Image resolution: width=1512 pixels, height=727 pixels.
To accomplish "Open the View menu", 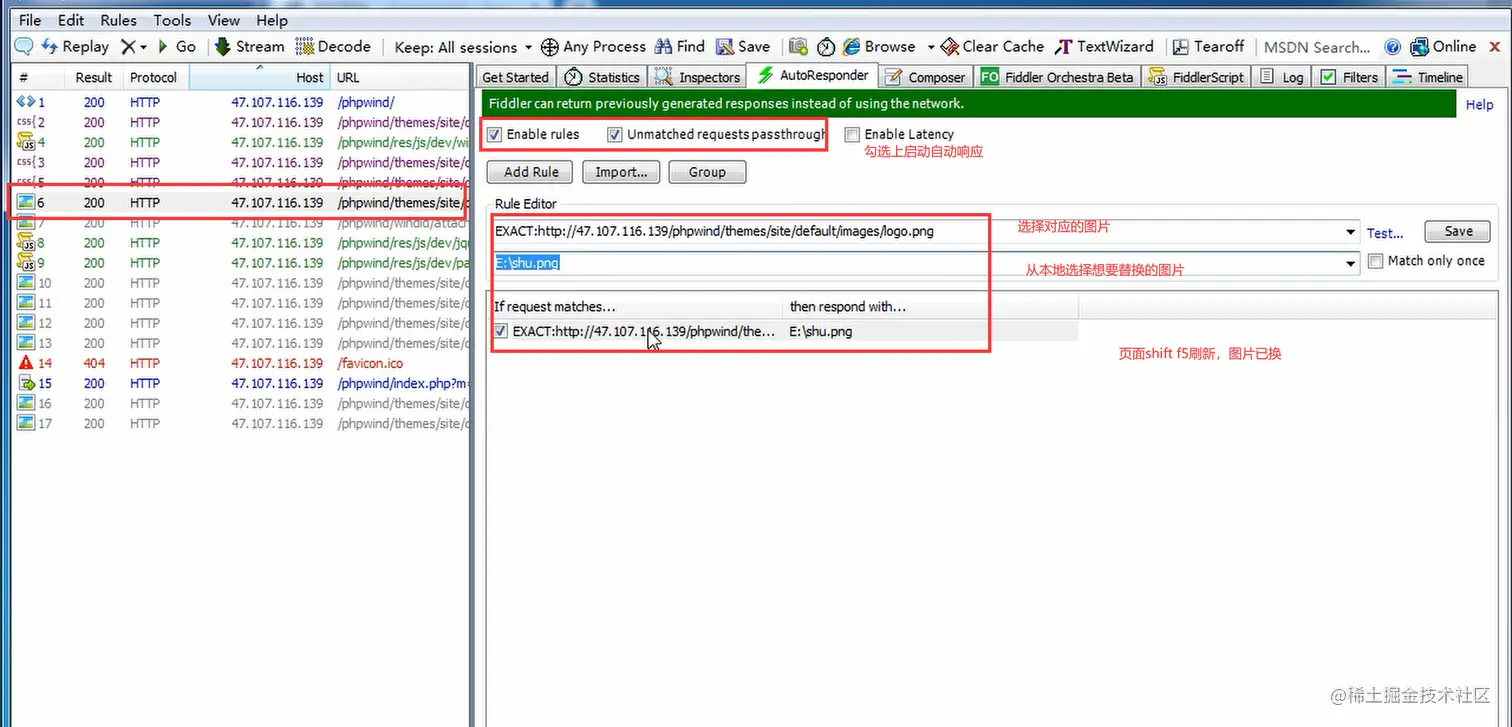I will pyautogui.click(x=224, y=20).
